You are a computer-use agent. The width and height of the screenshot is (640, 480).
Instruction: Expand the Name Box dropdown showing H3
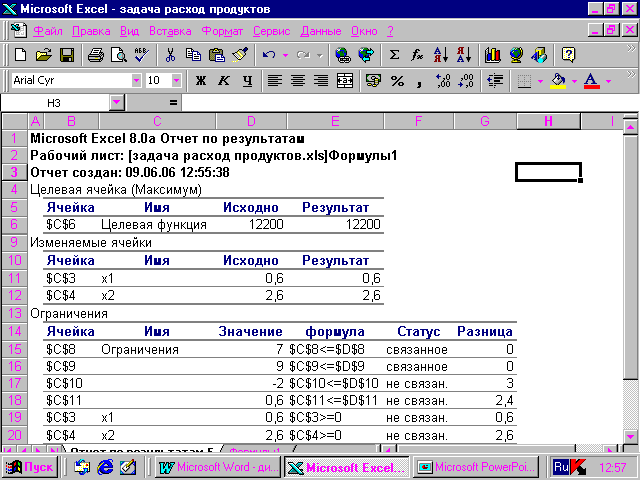(116, 102)
